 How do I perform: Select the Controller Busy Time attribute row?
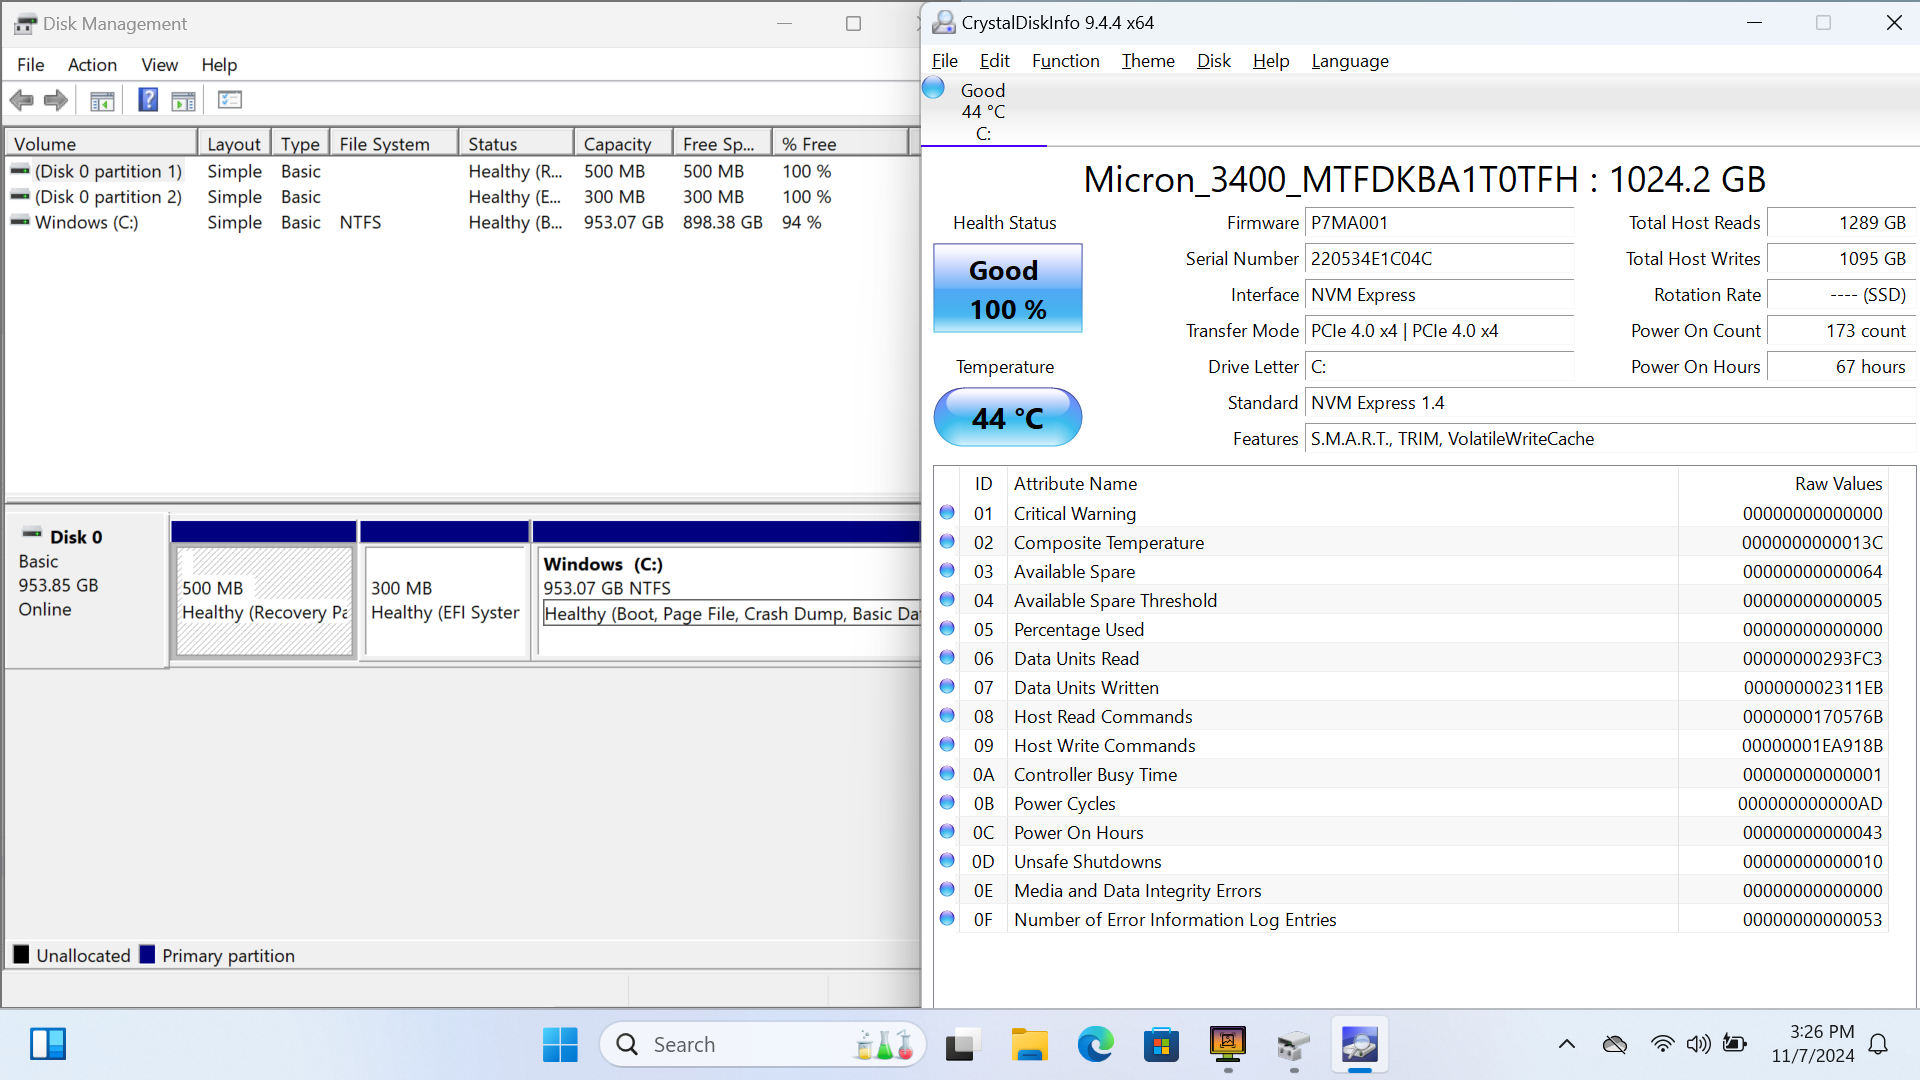click(1411, 775)
